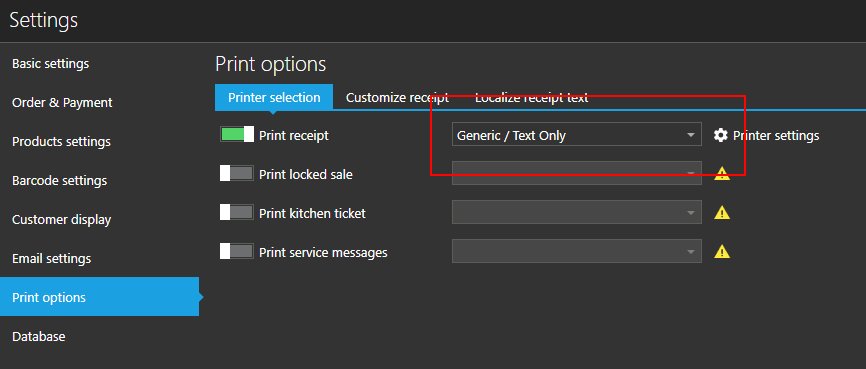866x369 pixels.
Task: Turn on Print kitchen ticket switch
Action: tap(237, 212)
